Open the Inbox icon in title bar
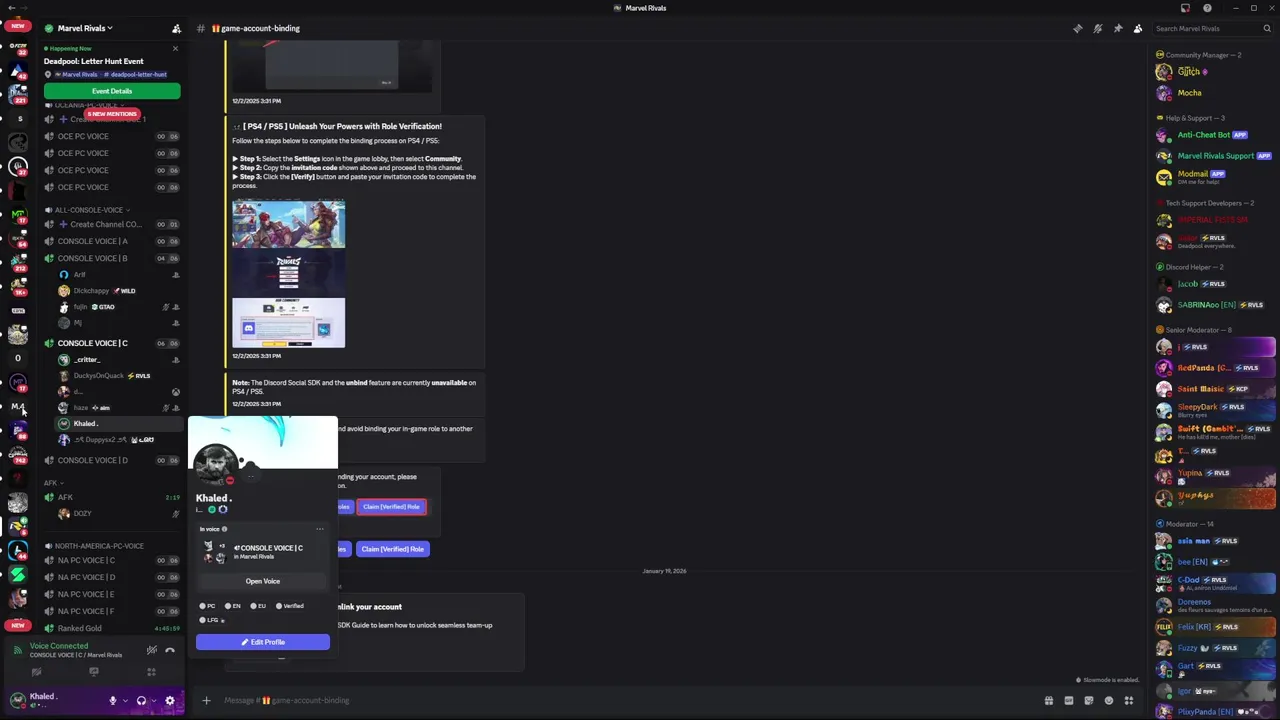This screenshot has height=720, width=1280. [x=1185, y=8]
